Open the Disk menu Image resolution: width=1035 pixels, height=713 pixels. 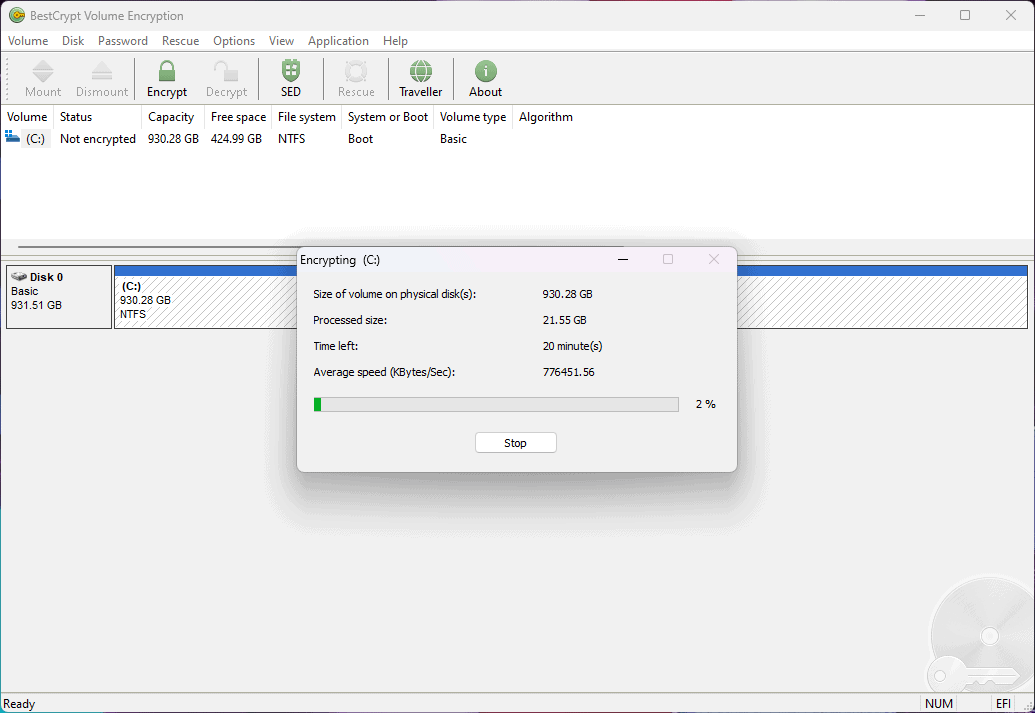pyautogui.click(x=73, y=41)
